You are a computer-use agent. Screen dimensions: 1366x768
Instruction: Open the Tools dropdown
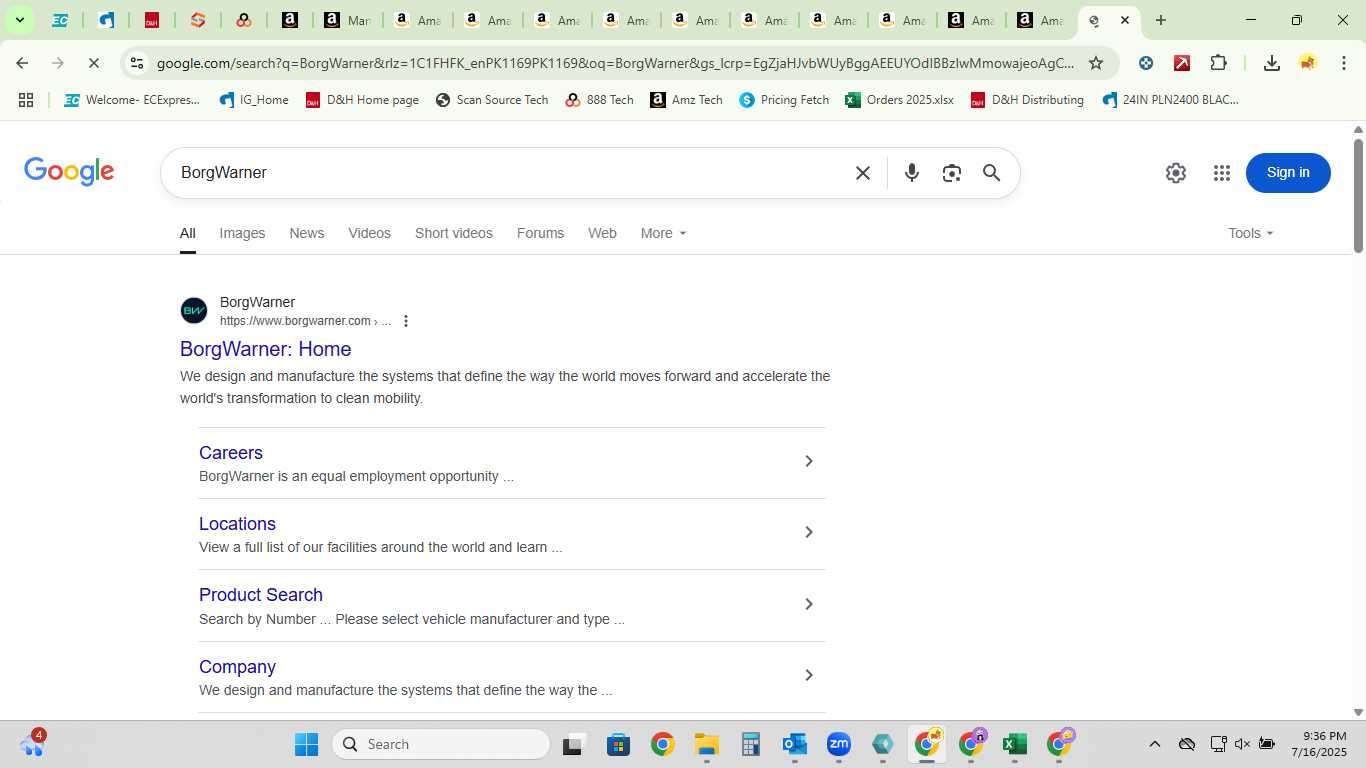(1251, 233)
